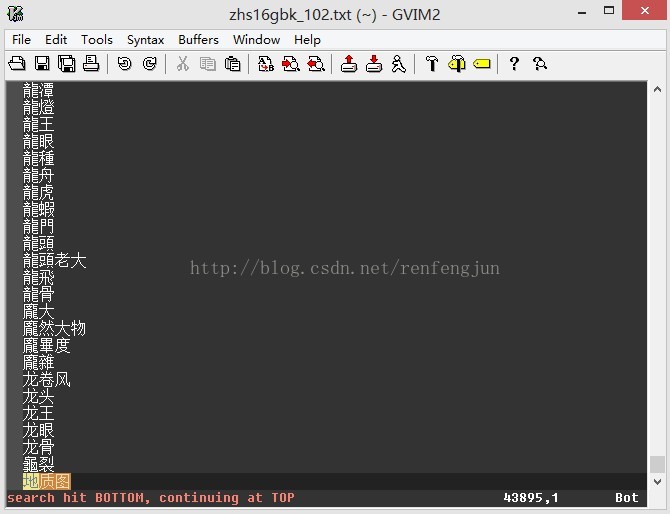This screenshot has height=514, width=670.
Task: Click the Save All files icon
Action: click(x=66, y=64)
